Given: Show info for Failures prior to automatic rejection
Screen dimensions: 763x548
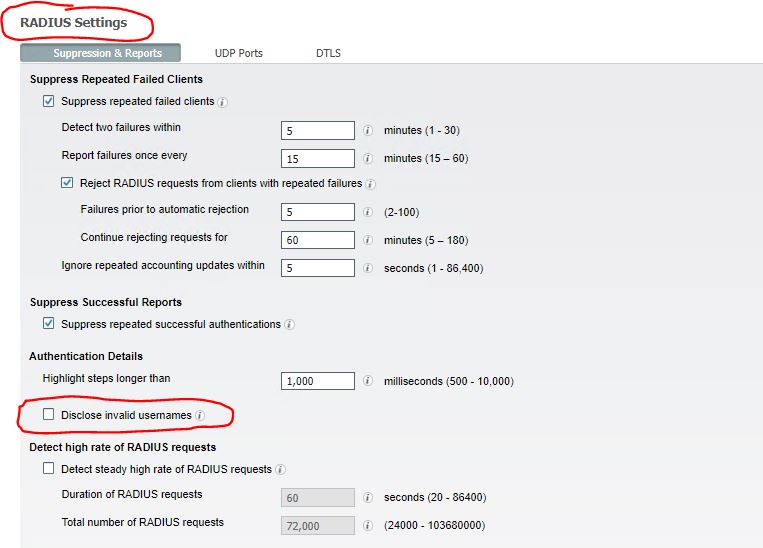Looking at the screenshot, I should 368,212.
